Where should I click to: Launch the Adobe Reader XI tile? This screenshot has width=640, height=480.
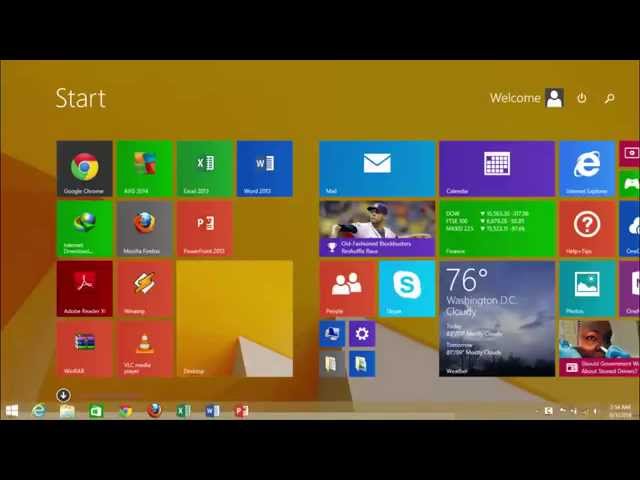point(84,289)
